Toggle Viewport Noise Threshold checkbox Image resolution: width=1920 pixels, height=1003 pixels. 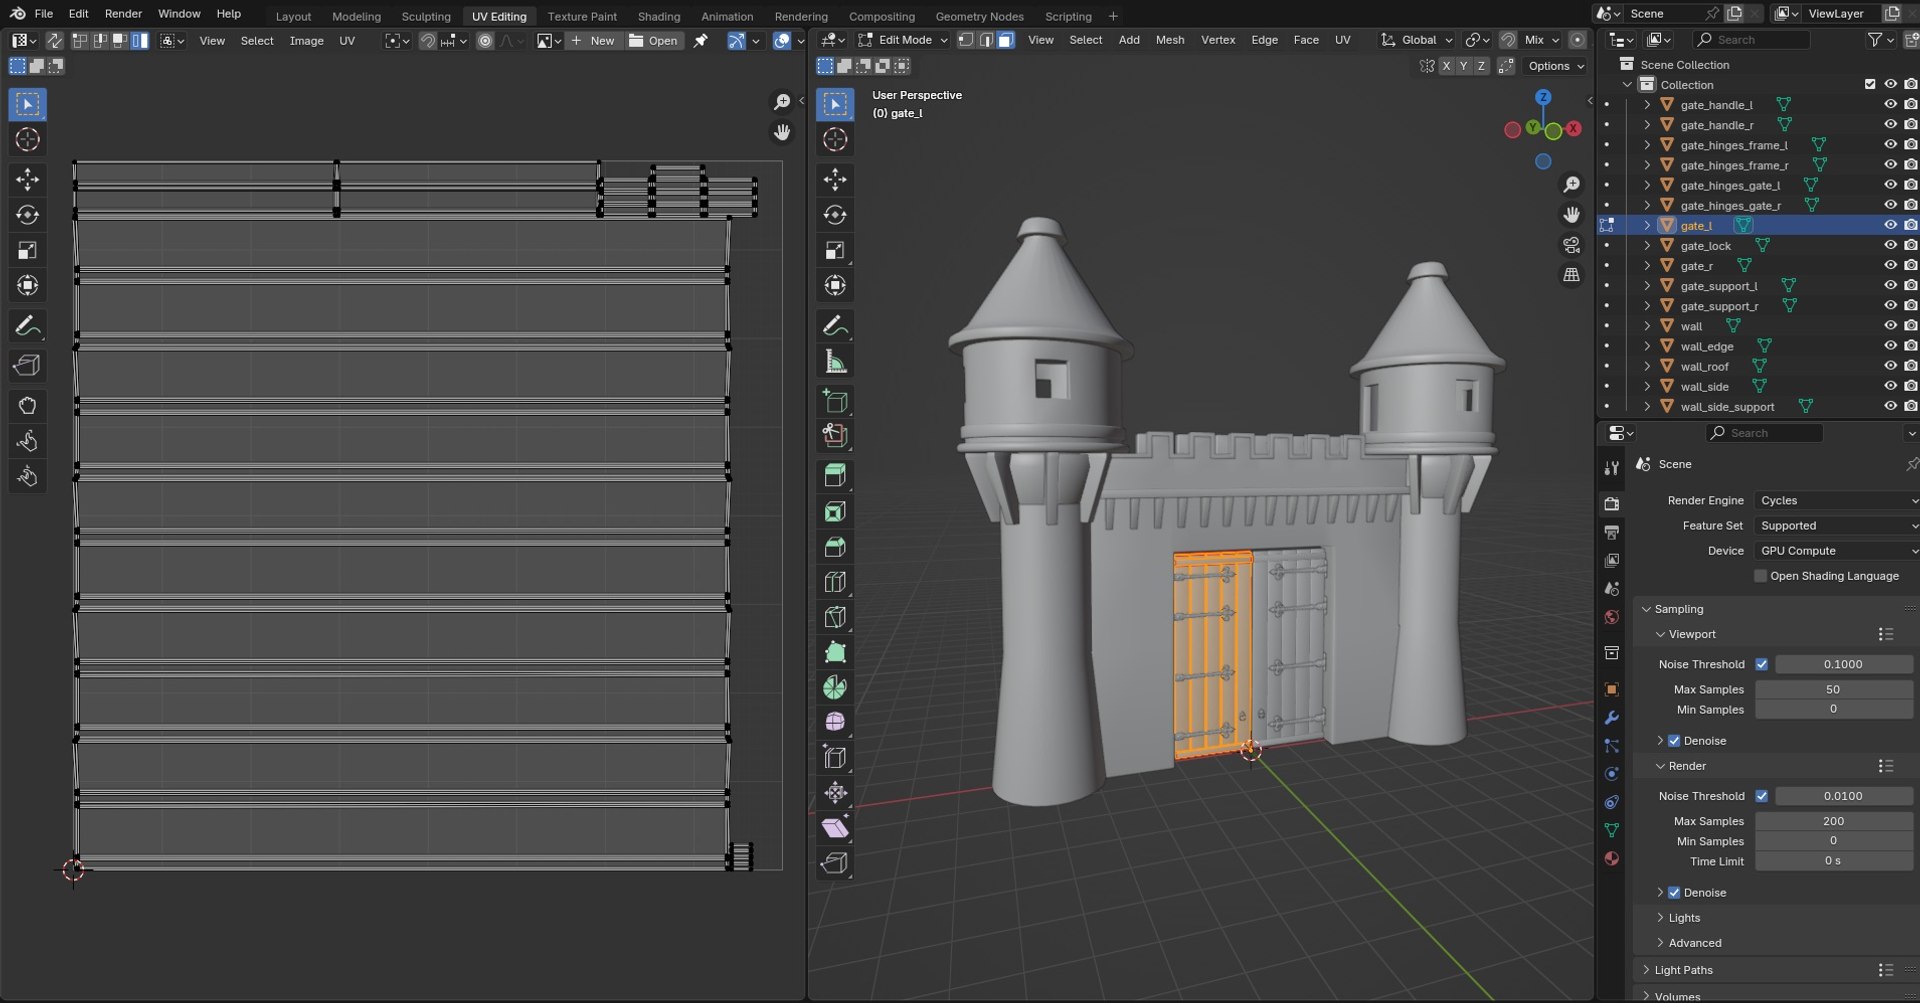point(1761,664)
